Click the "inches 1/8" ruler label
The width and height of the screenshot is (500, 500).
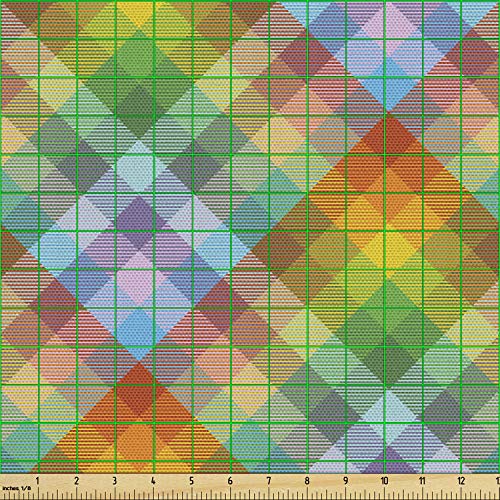coord(16,488)
